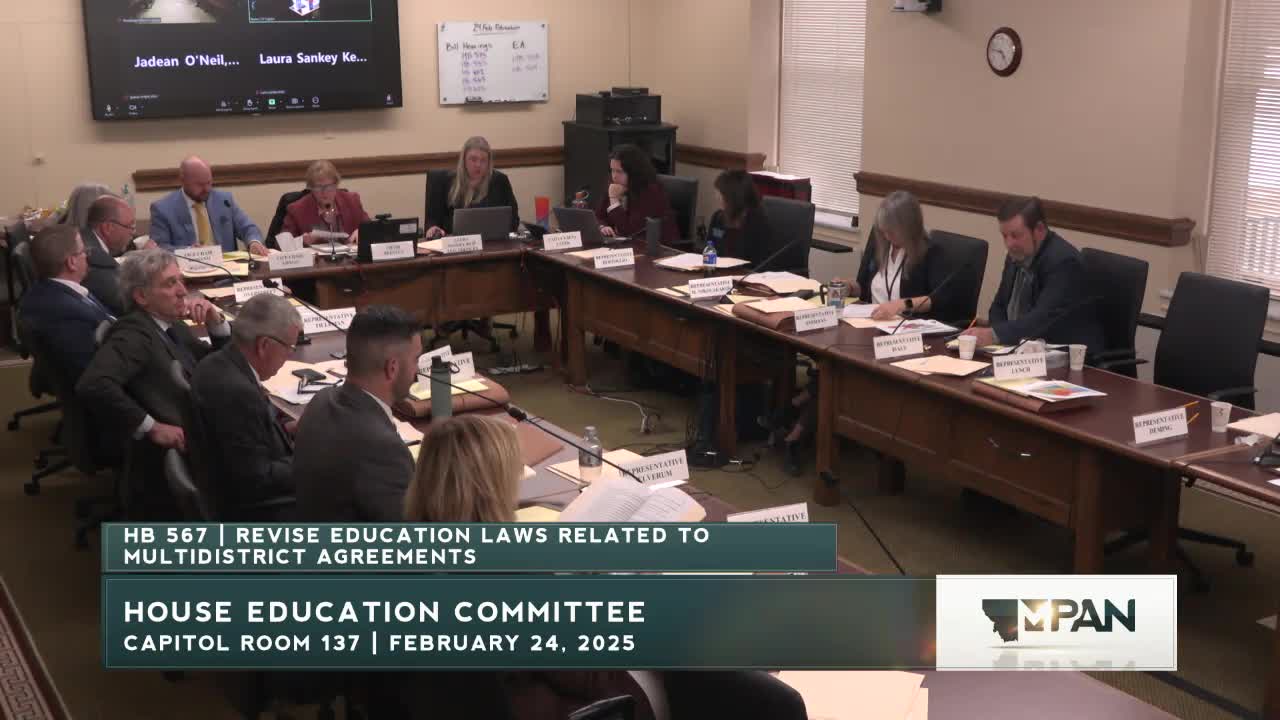Open the More options icon in Zoom toolbar

pos(315,101)
